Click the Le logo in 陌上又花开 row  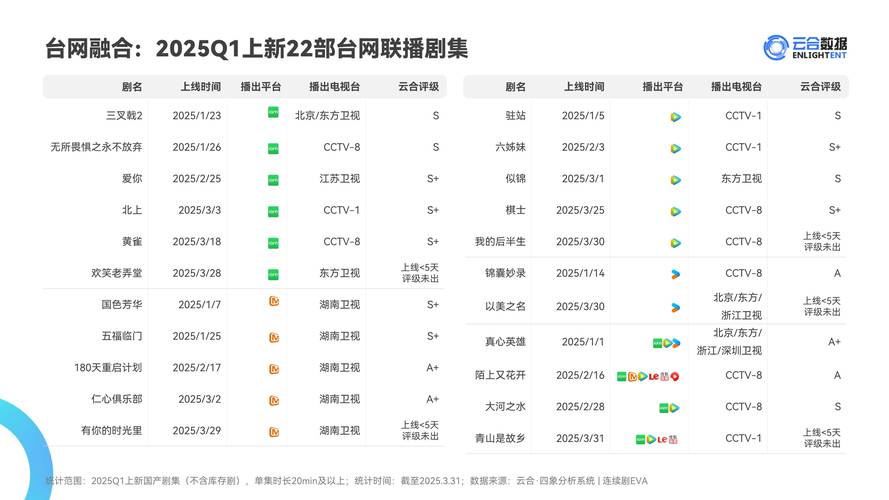[x=654, y=376]
